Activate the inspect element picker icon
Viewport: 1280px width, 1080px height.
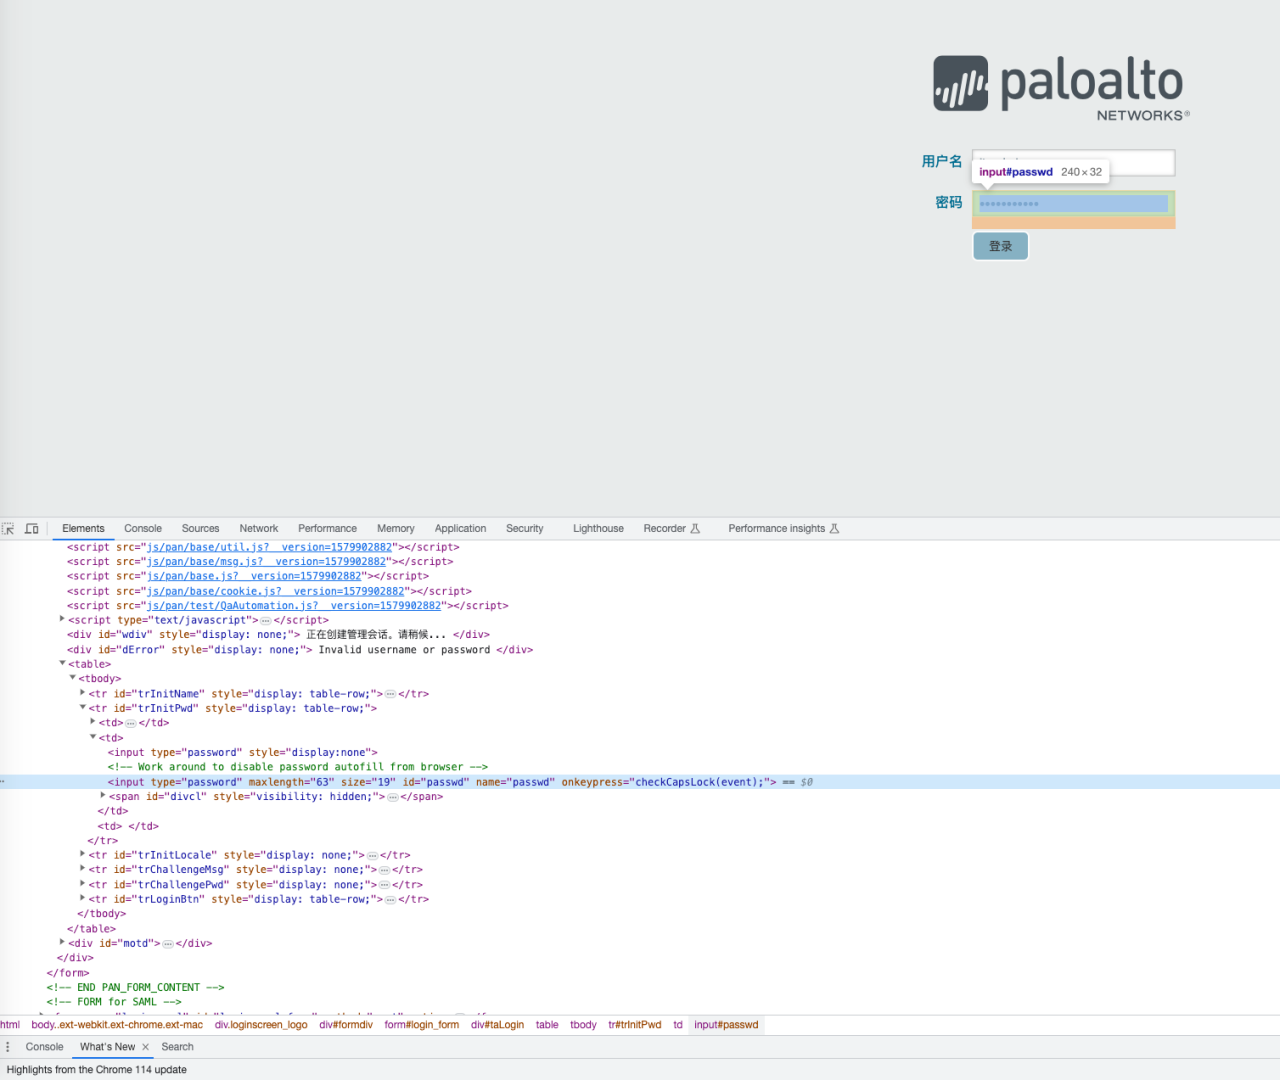(x=8, y=529)
